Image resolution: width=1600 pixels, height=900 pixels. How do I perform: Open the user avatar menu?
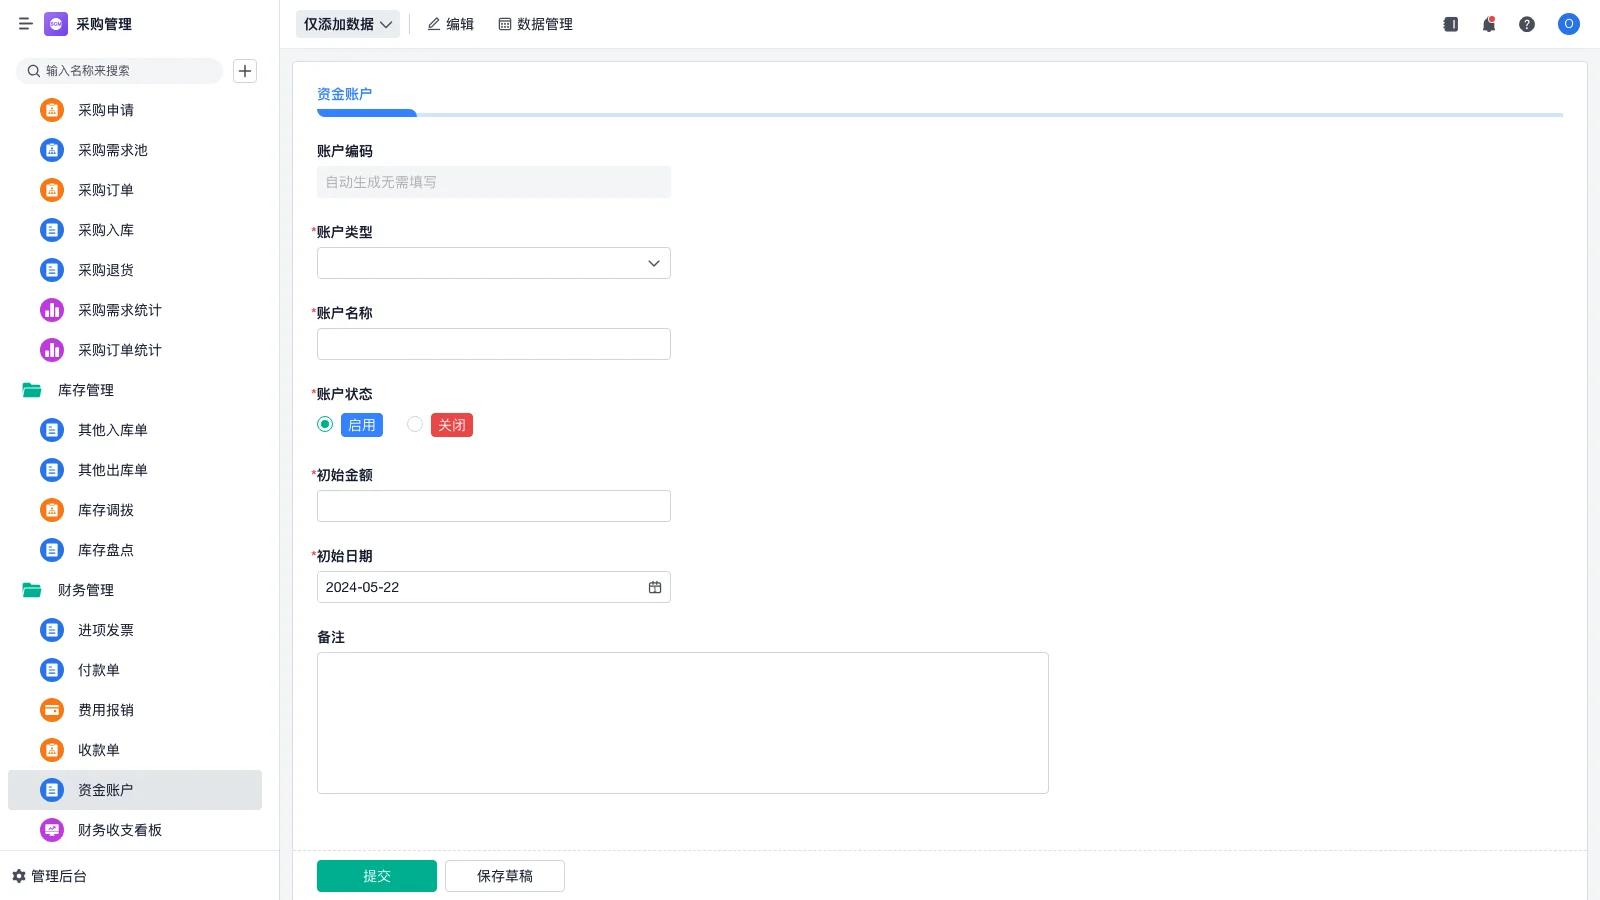[1569, 24]
